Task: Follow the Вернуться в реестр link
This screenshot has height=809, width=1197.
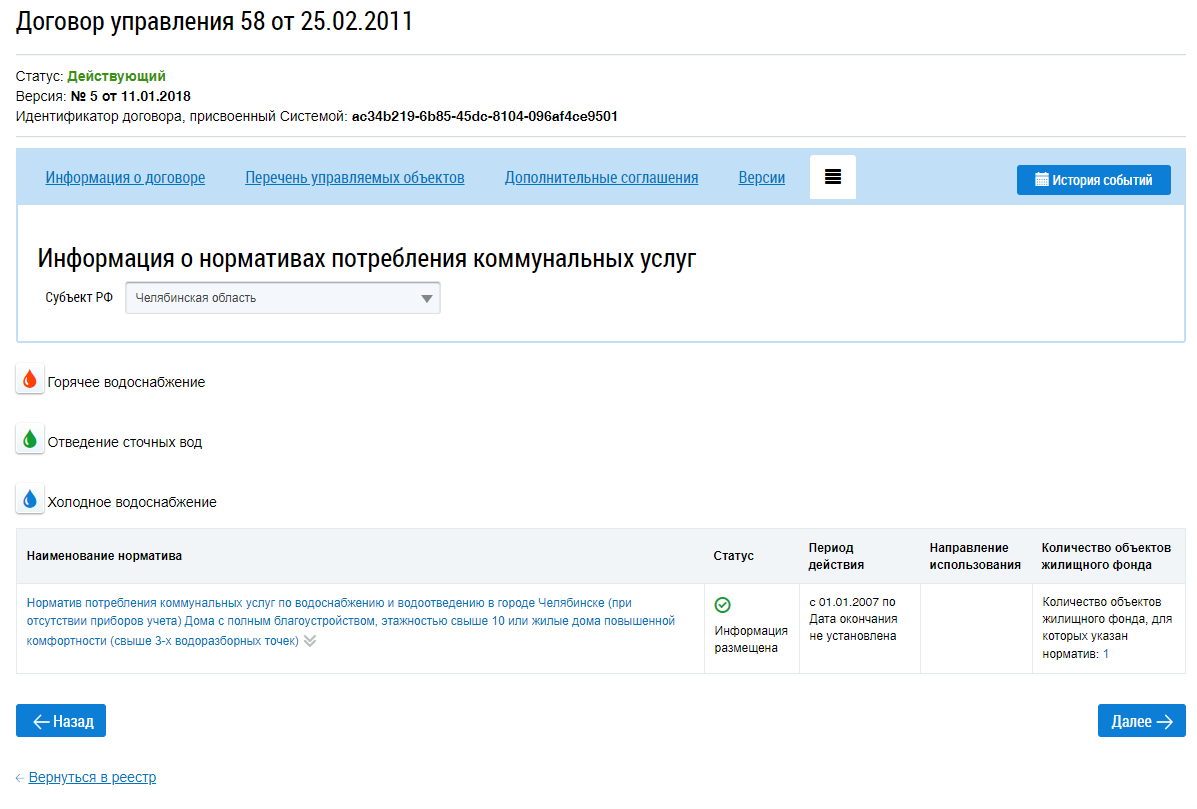Action: pyautogui.click(x=92, y=777)
